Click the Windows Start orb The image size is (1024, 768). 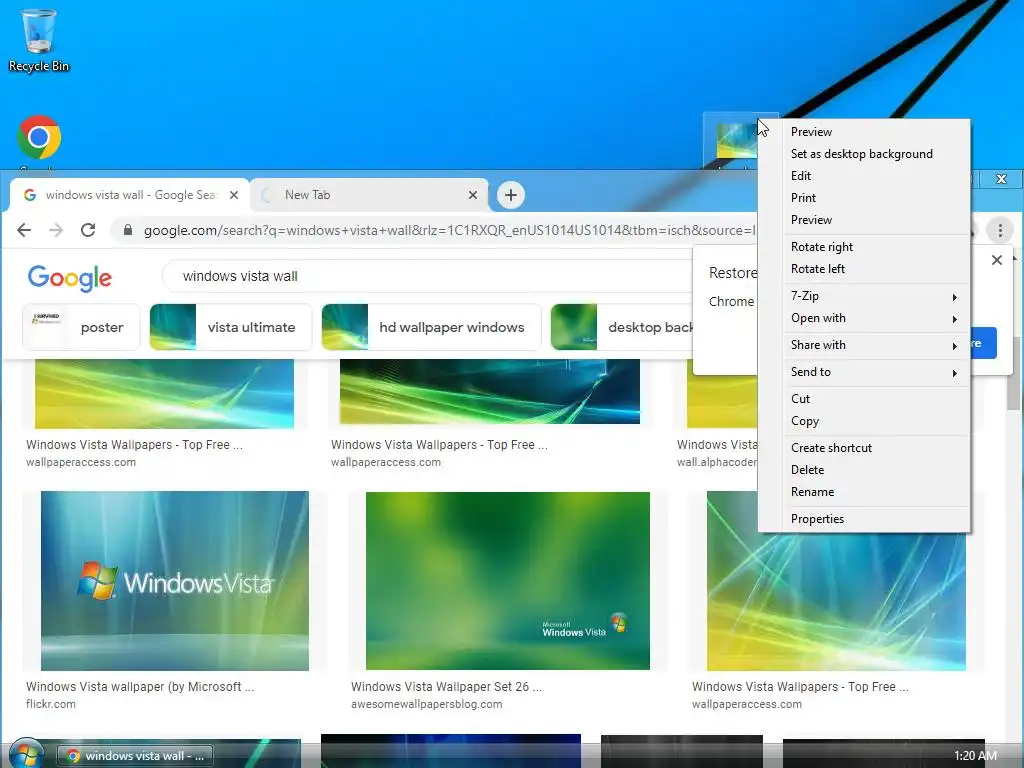25,754
